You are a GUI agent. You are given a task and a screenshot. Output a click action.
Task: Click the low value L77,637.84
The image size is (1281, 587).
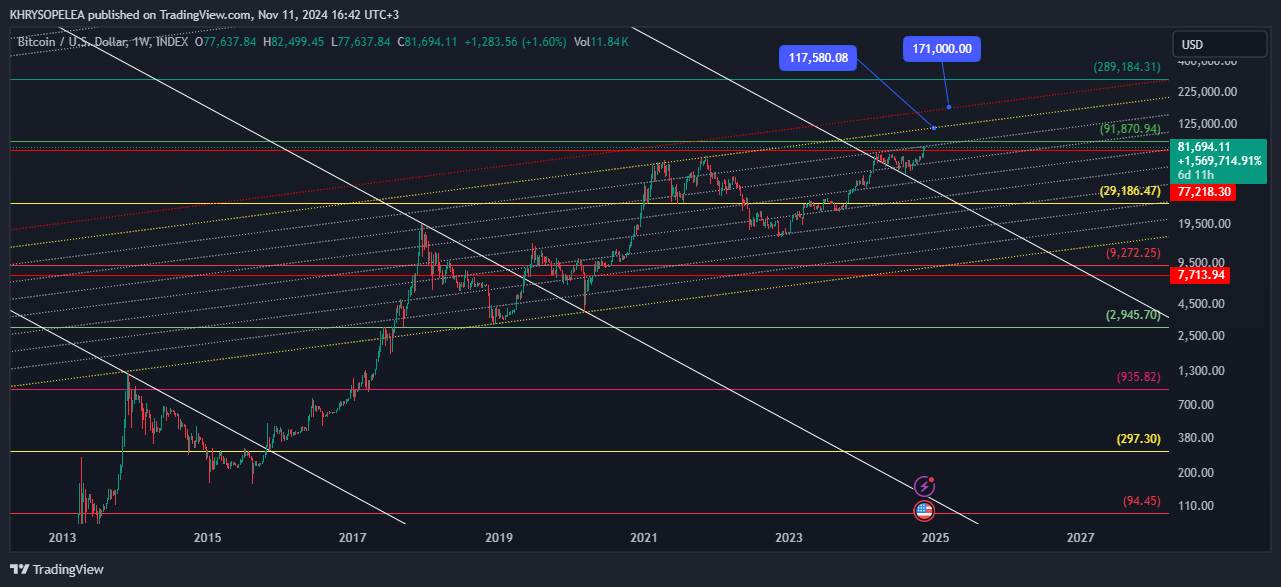361,42
